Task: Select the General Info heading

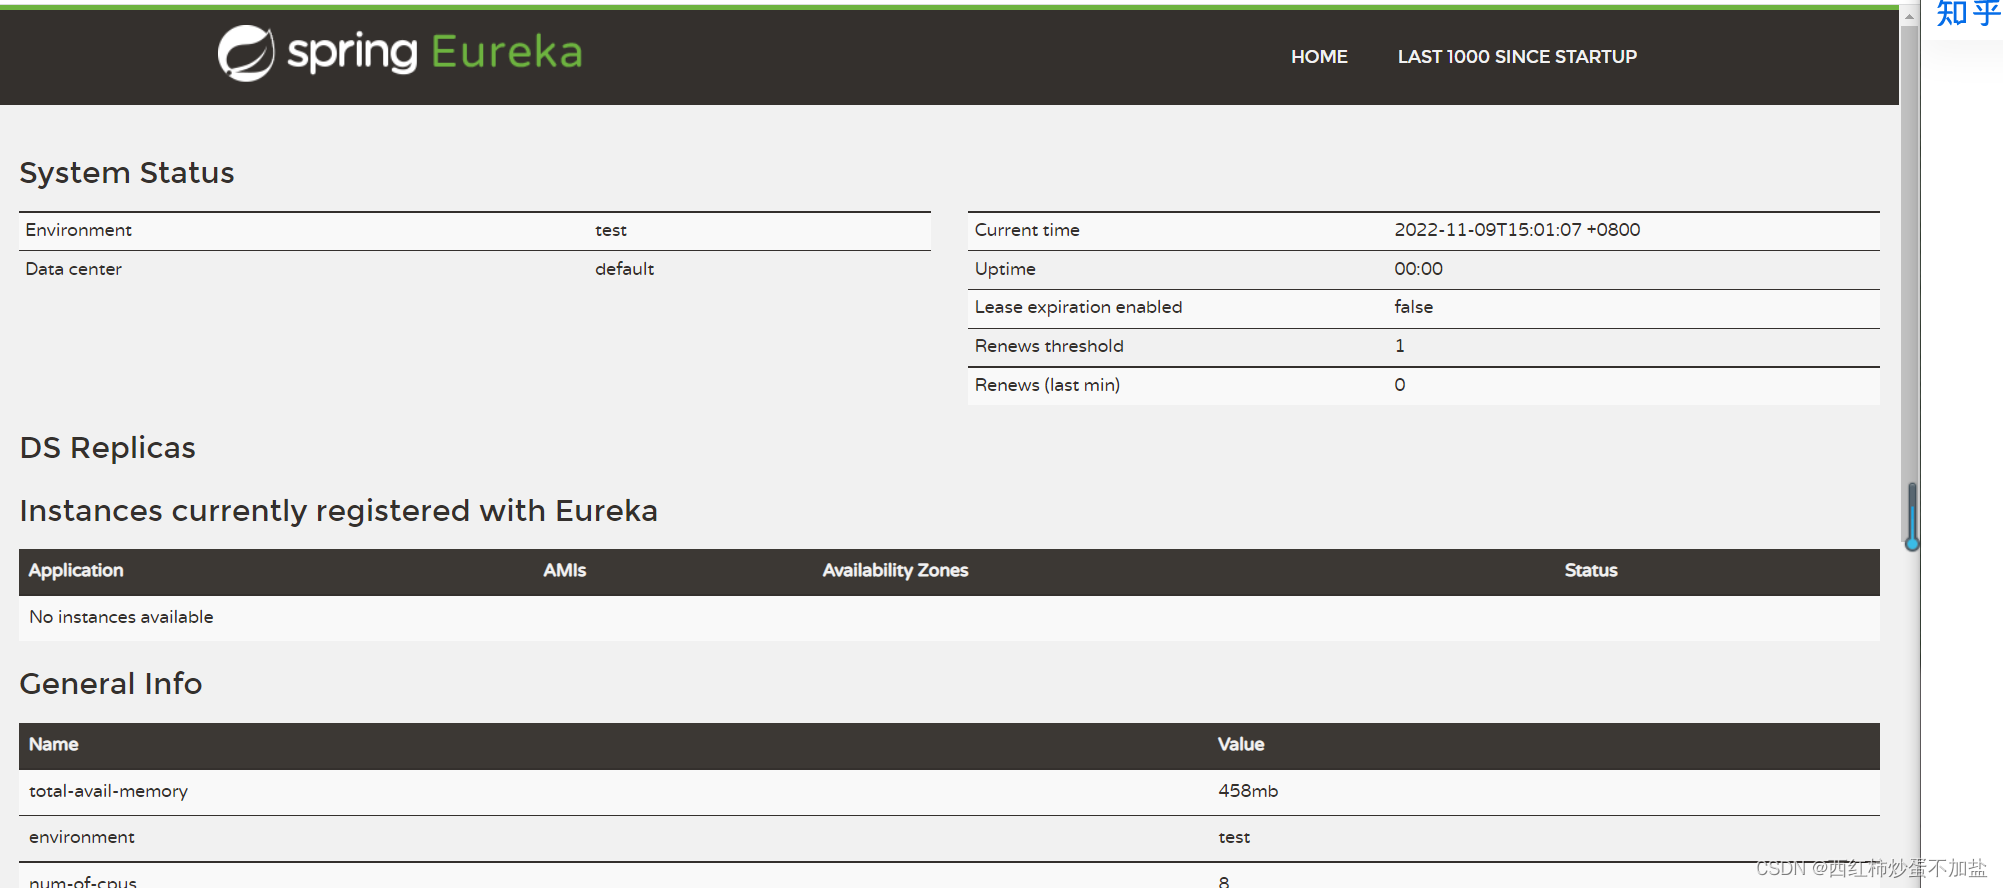Action: click(x=110, y=684)
